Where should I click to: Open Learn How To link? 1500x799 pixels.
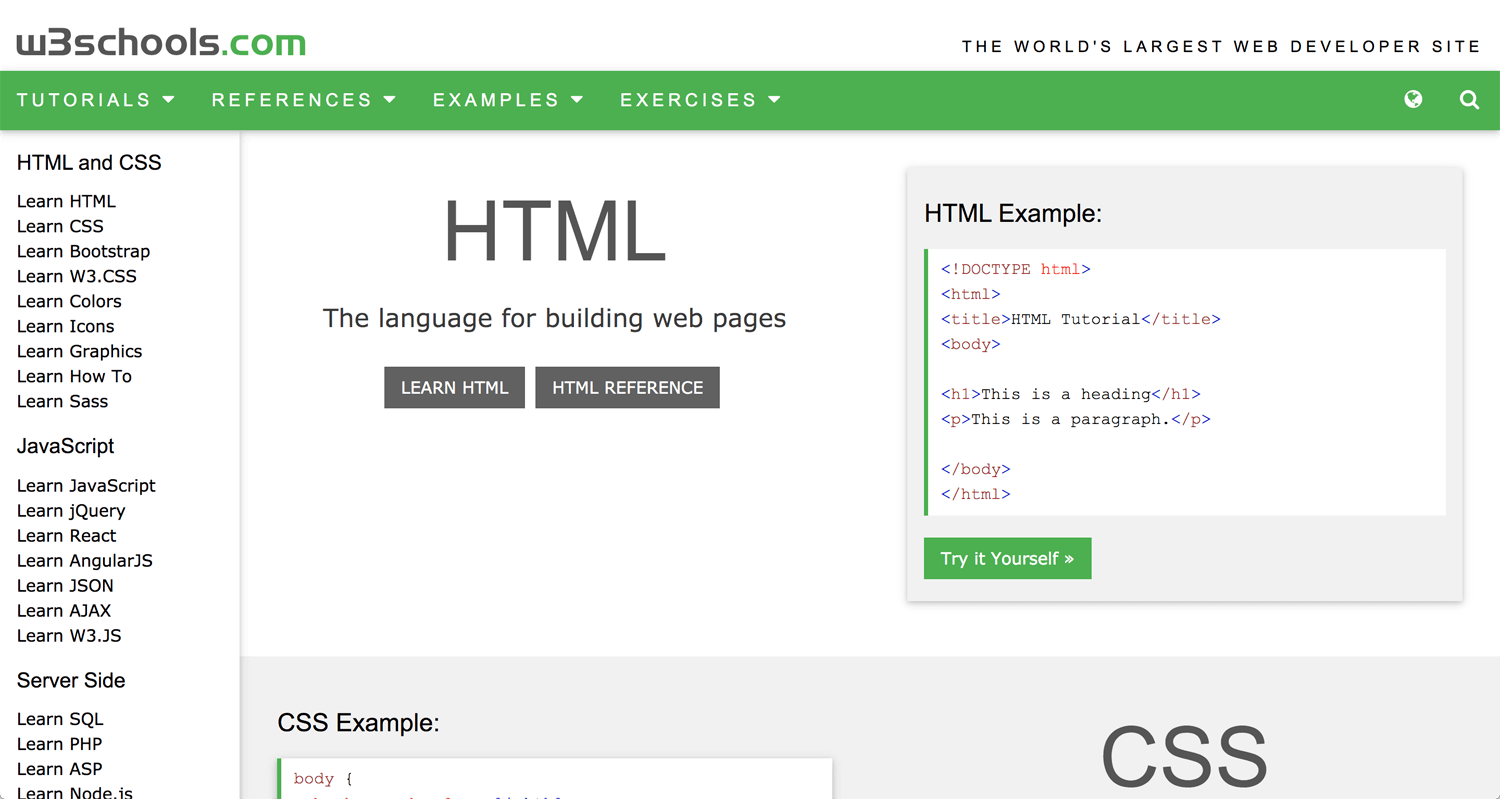point(74,376)
